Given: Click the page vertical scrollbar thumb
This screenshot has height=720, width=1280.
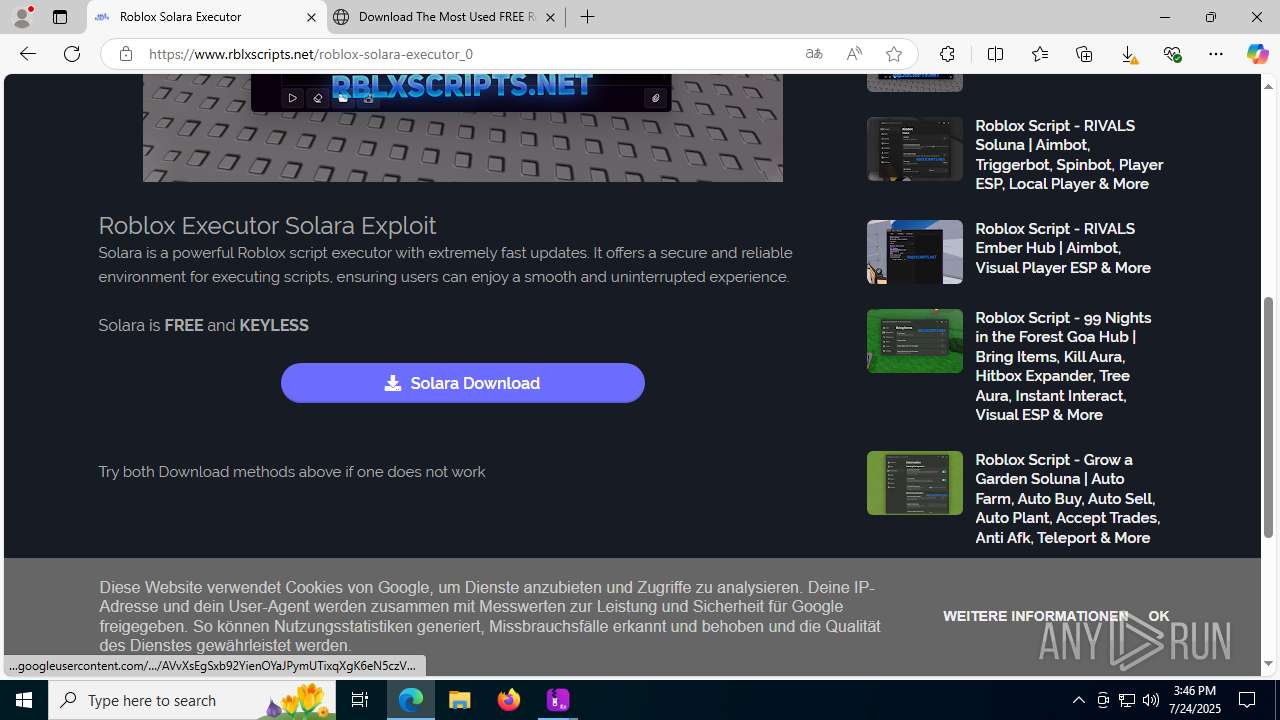Looking at the screenshot, I should (1269, 418).
